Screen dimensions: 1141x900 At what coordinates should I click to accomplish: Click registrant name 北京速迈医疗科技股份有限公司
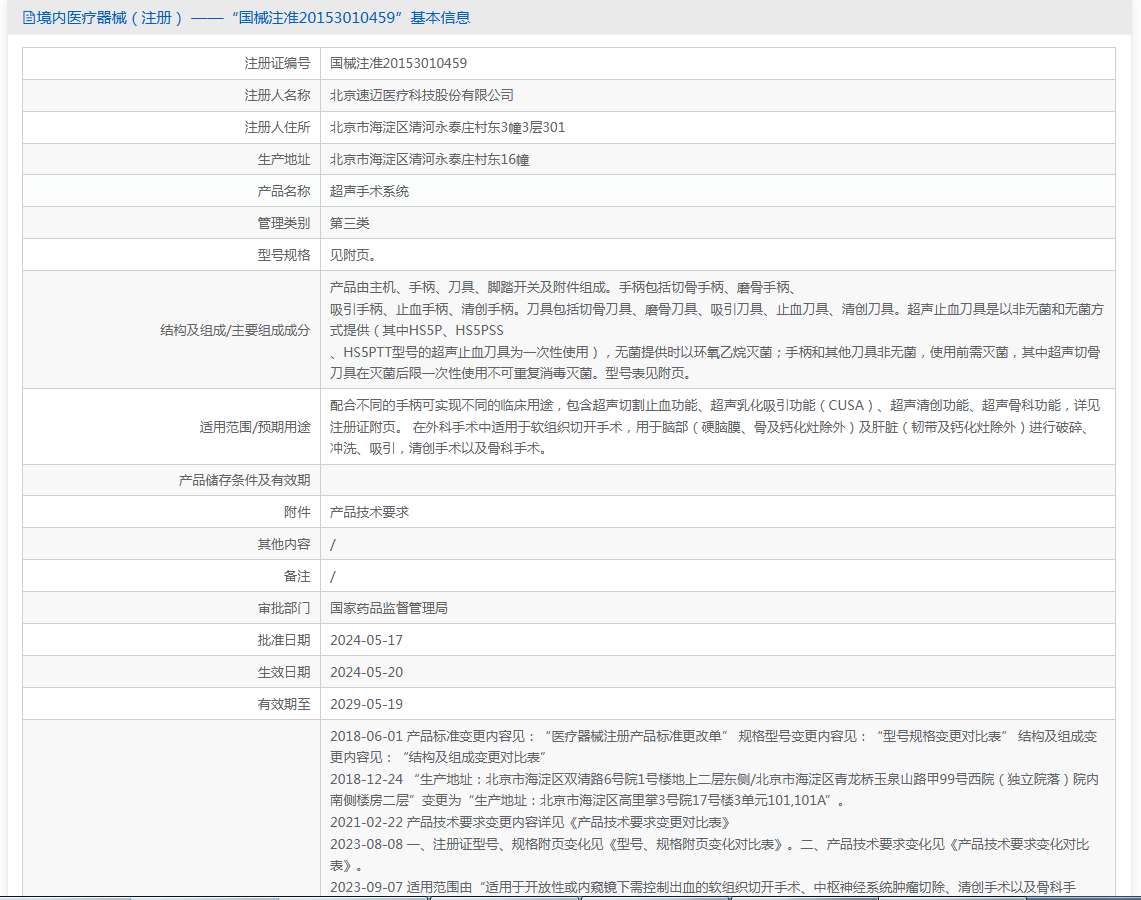pos(421,95)
